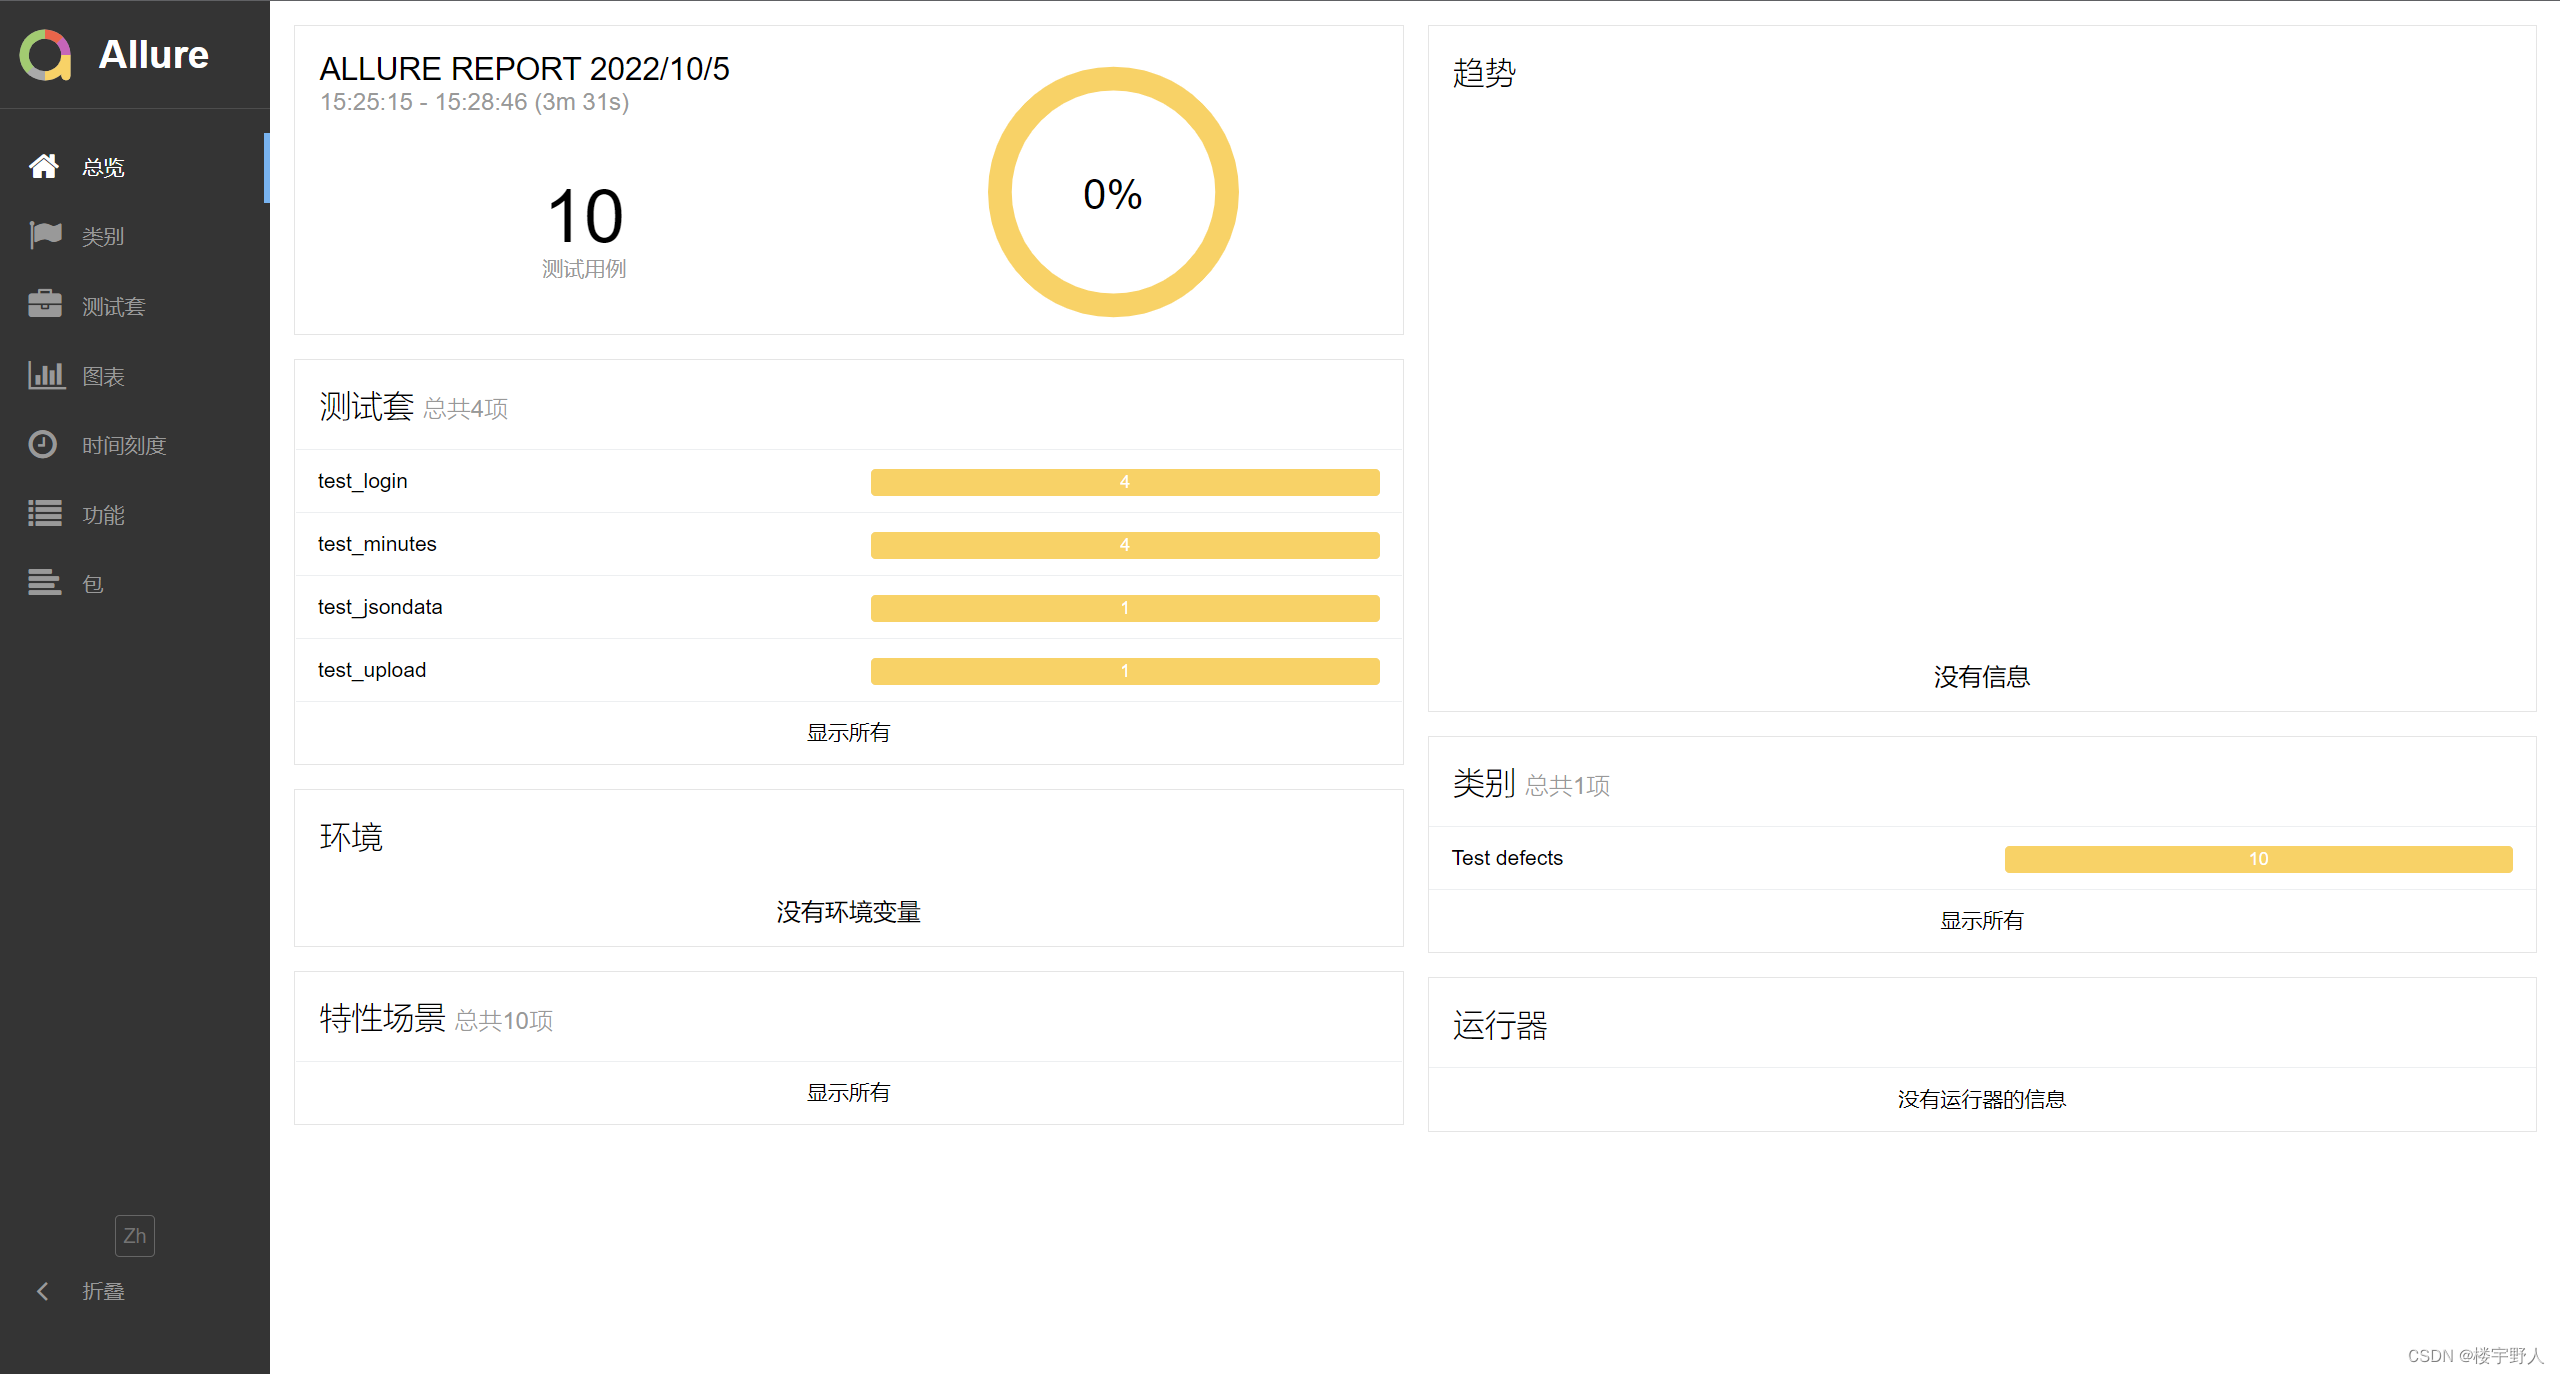The height and width of the screenshot is (1374, 2560).
Task: Click 显示所有 under 测试套 widget
Action: 848,733
